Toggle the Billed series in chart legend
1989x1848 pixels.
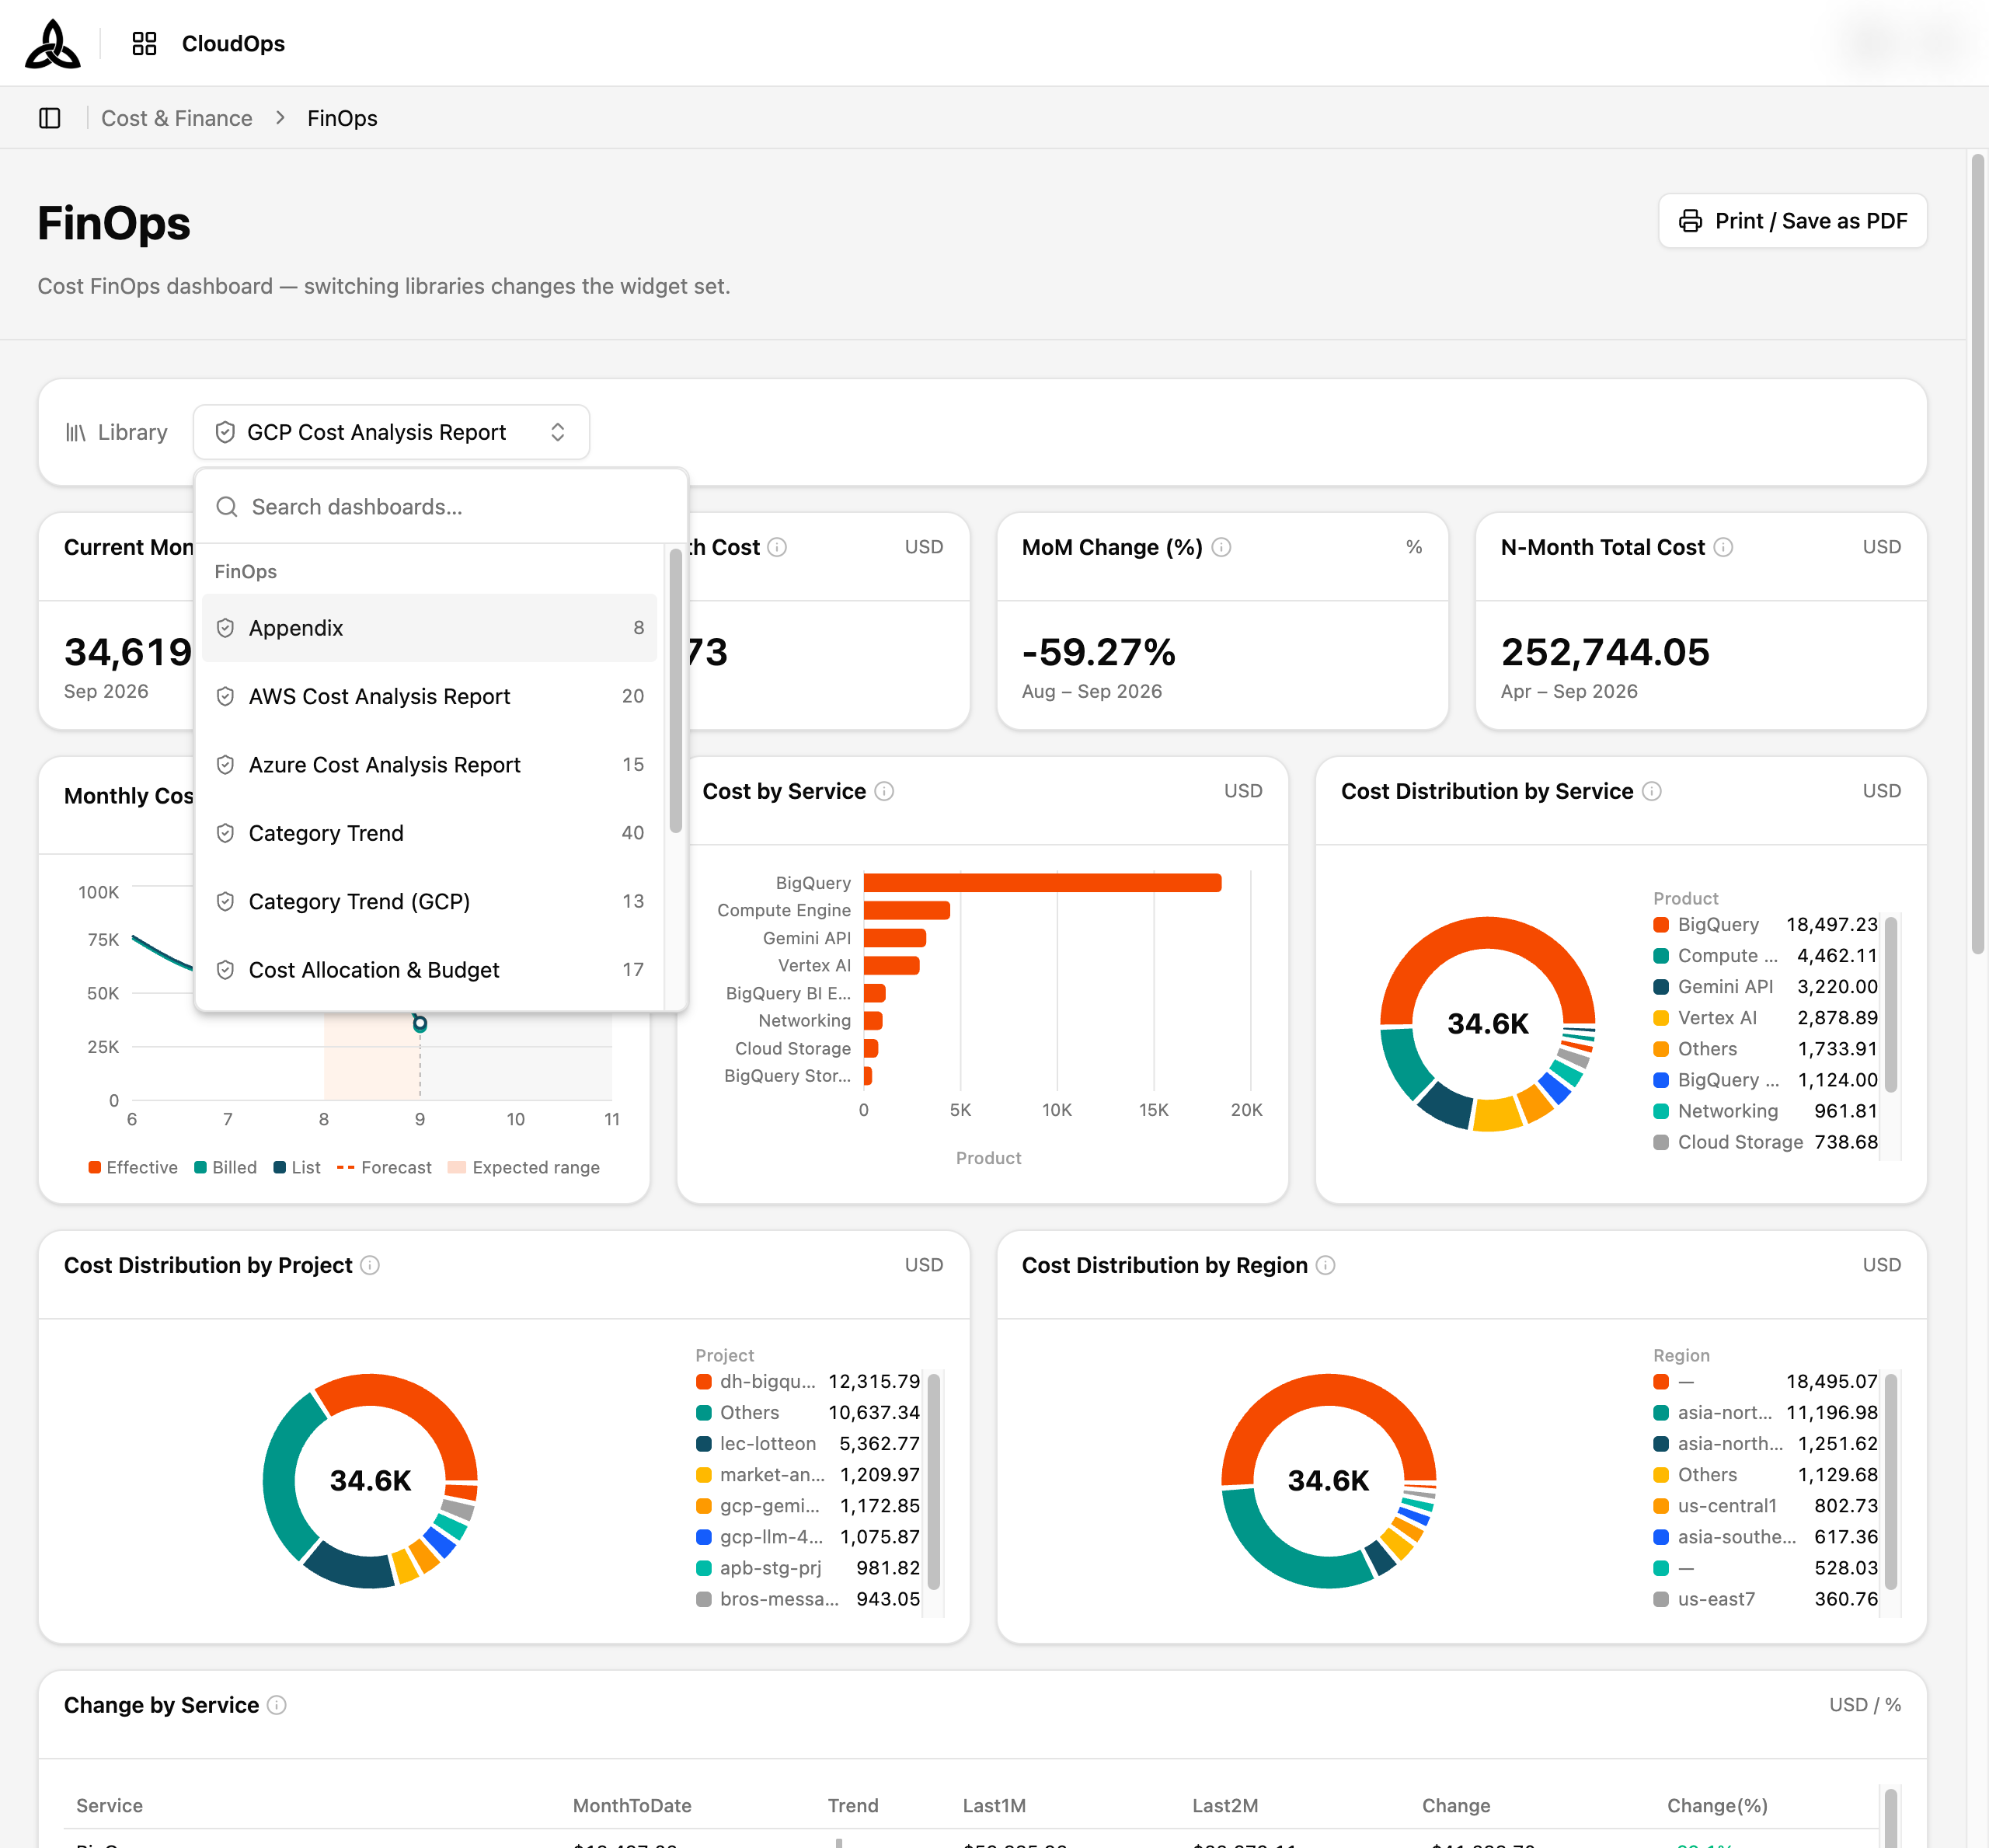[x=225, y=1167]
